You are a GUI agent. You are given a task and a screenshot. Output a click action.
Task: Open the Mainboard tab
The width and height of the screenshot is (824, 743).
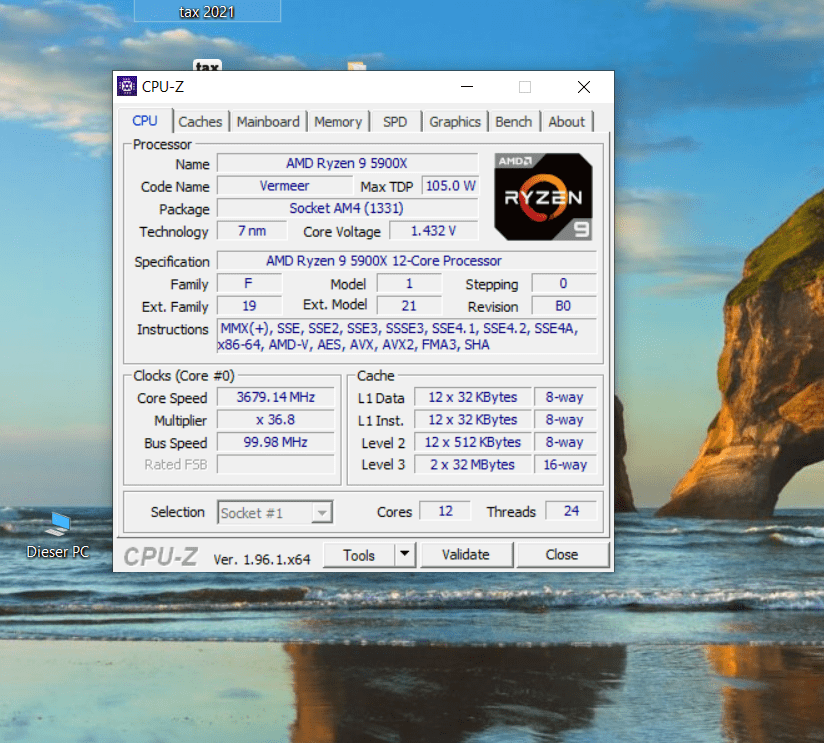coord(268,122)
